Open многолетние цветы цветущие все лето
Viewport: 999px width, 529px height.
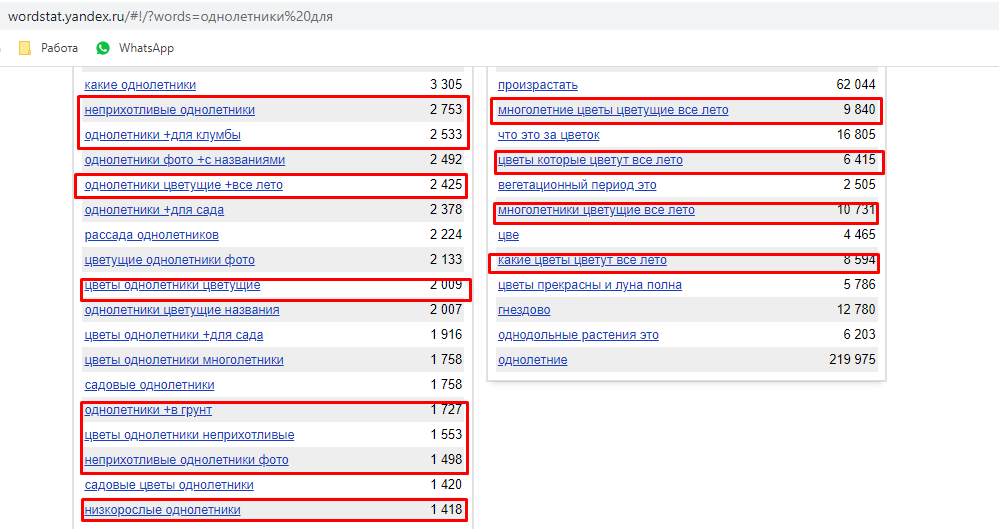click(613, 110)
